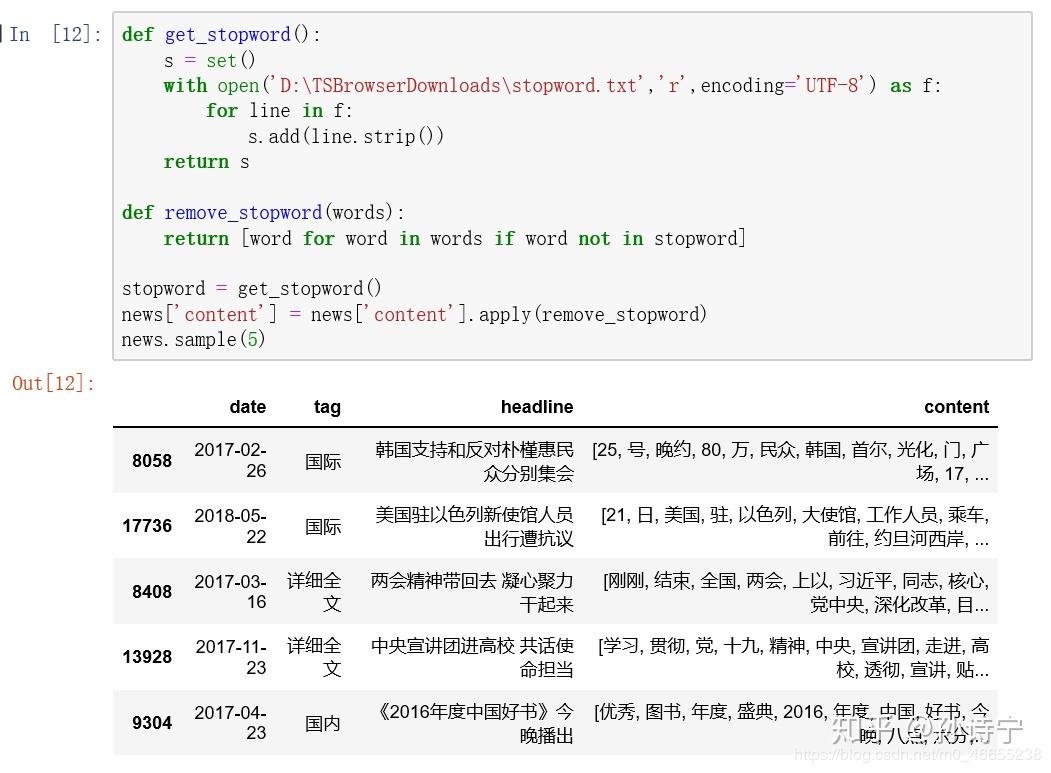
Task: Select row index 13928
Action: pyautogui.click(x=147, y=657)
